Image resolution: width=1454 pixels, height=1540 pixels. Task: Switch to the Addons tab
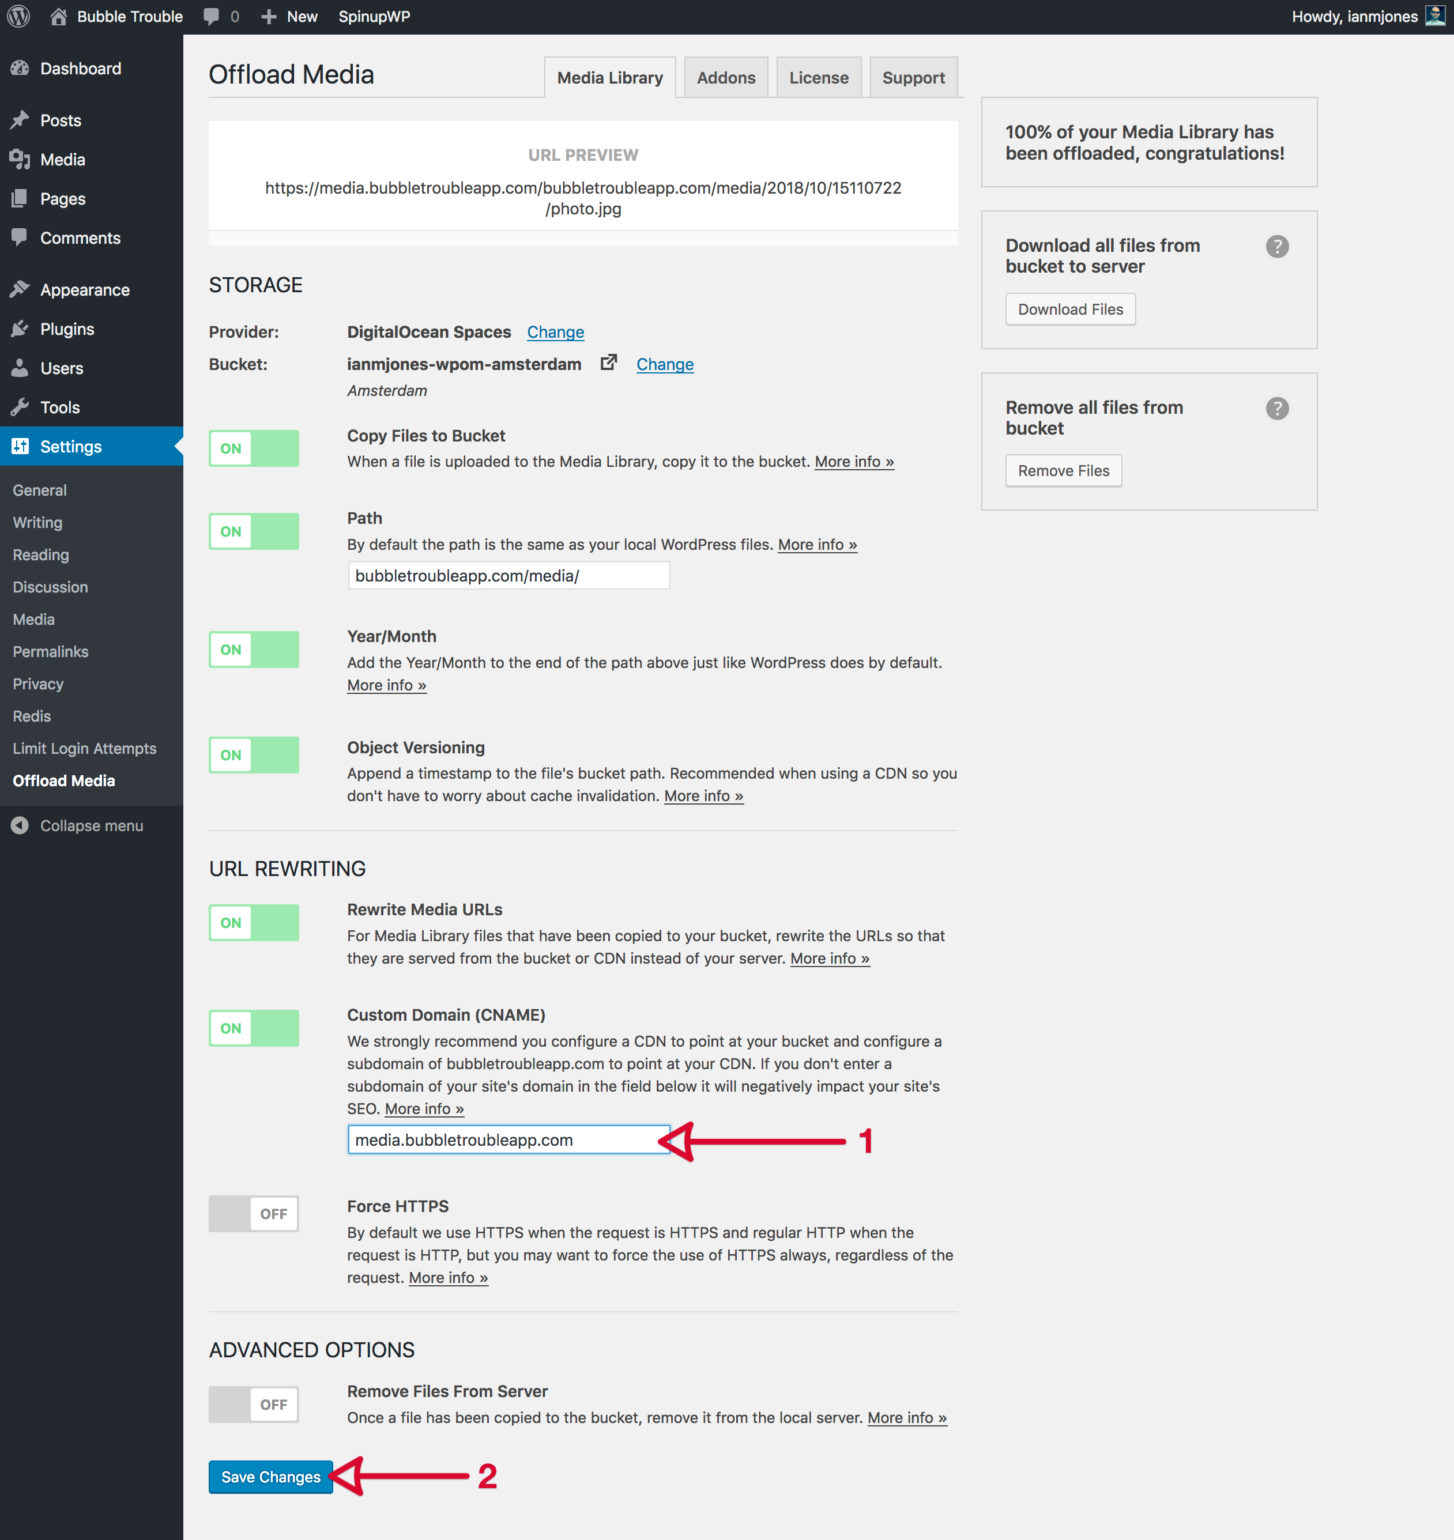(726, 78)
